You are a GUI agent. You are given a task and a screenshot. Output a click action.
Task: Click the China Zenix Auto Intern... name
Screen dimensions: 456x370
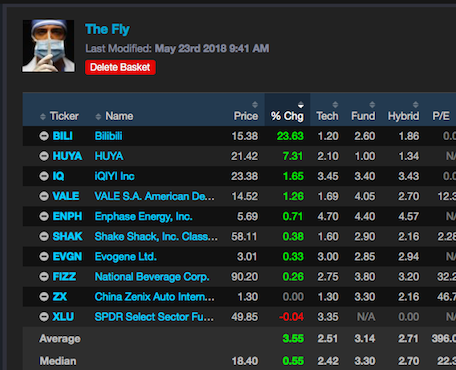coord(155,297)
